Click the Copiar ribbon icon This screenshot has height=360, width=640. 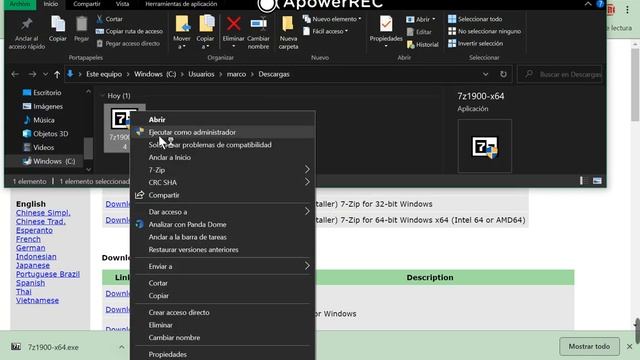click(x=58, y=24)
